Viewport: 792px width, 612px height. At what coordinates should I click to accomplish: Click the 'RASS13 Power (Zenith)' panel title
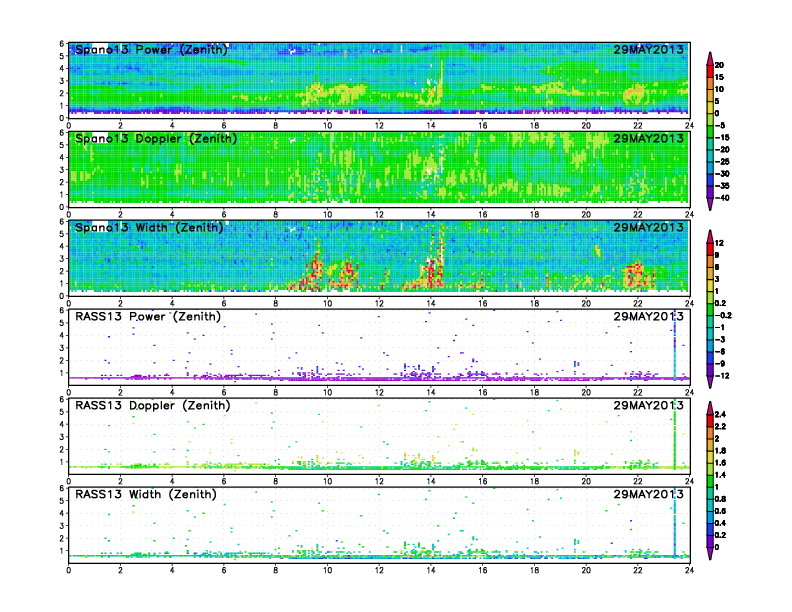(x=147, y=317)
